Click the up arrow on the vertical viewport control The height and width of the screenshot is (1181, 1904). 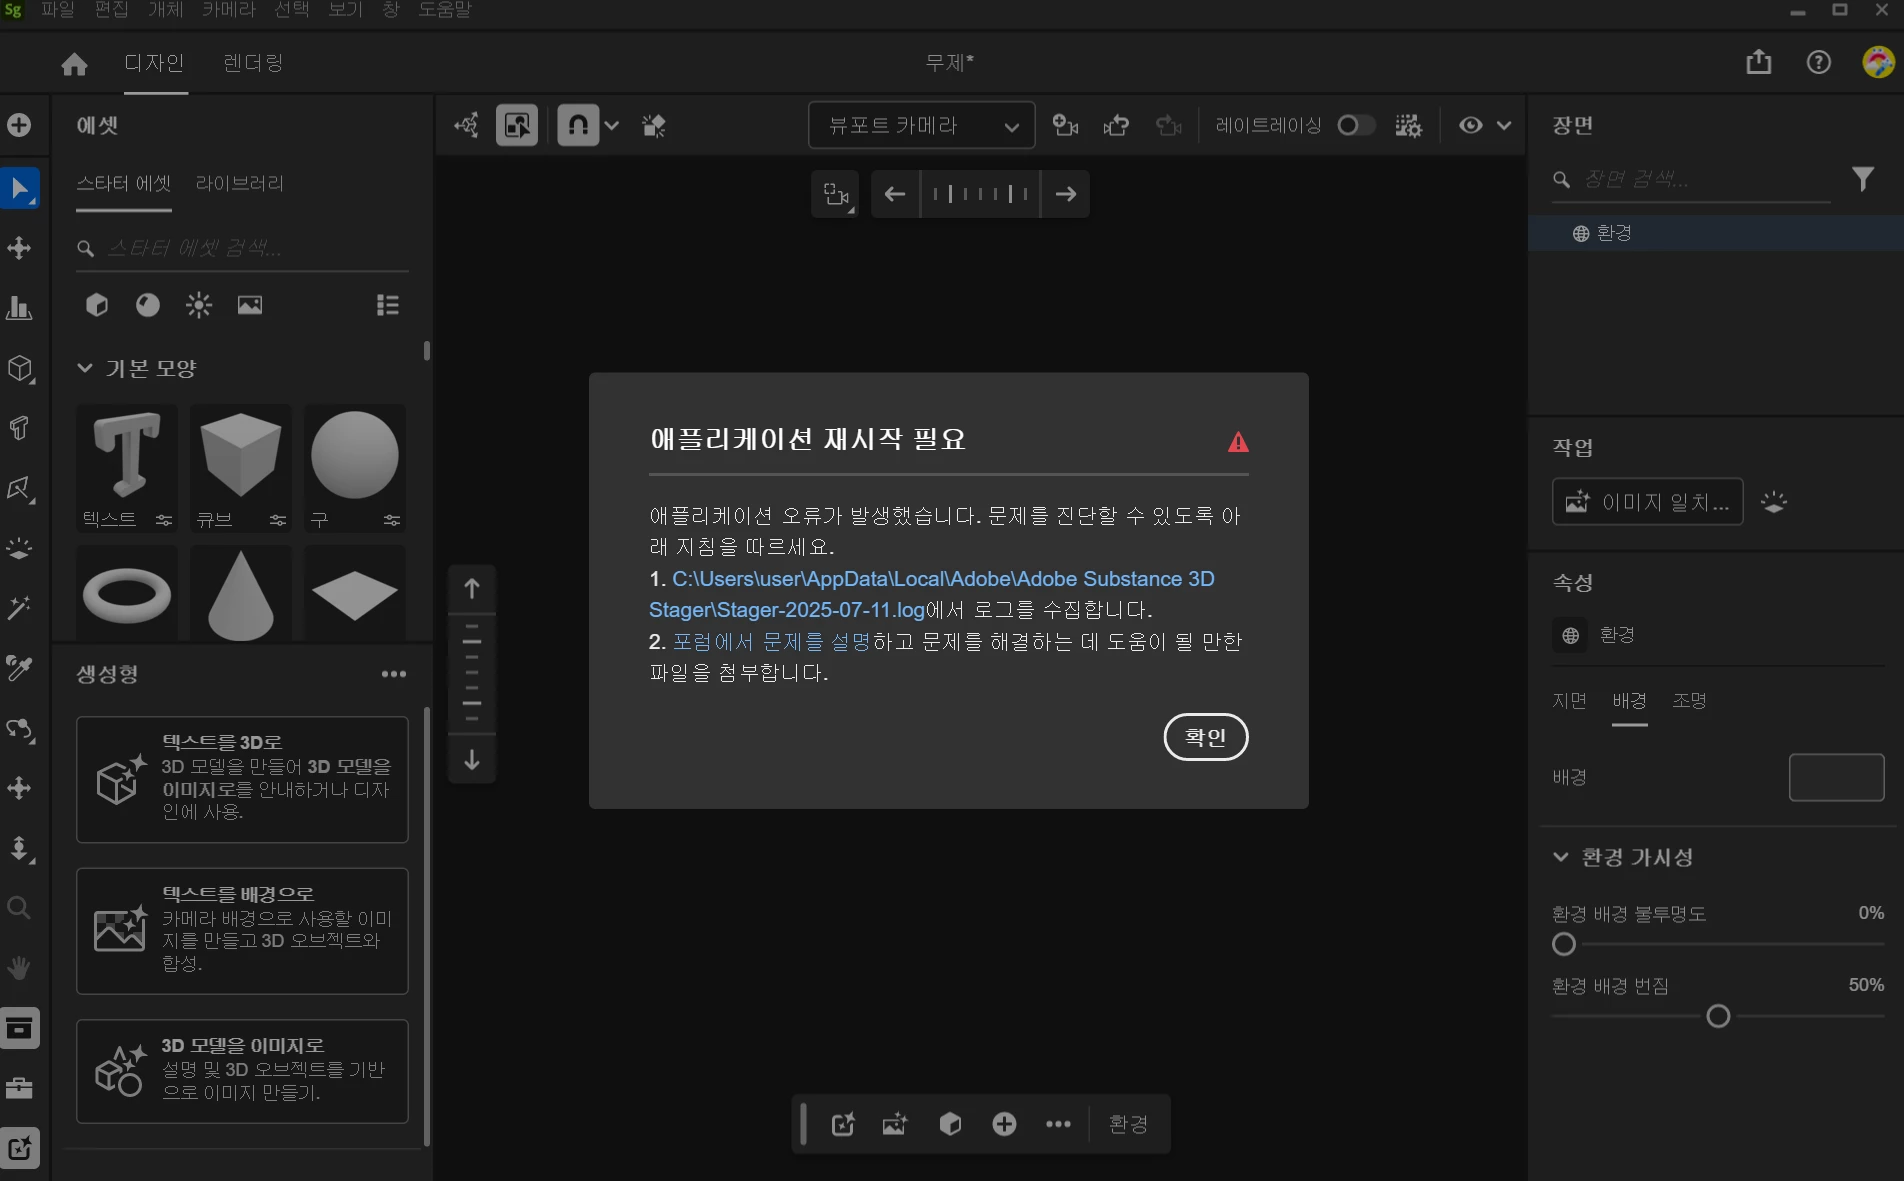(472, 588)
